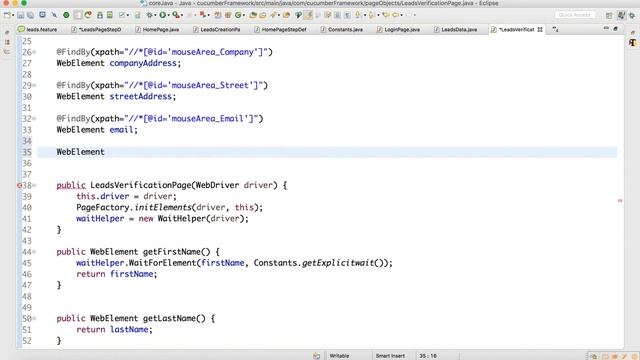Click the green circle toolbar icon
The width and height of the screenshot is (640, 360).
66,15
